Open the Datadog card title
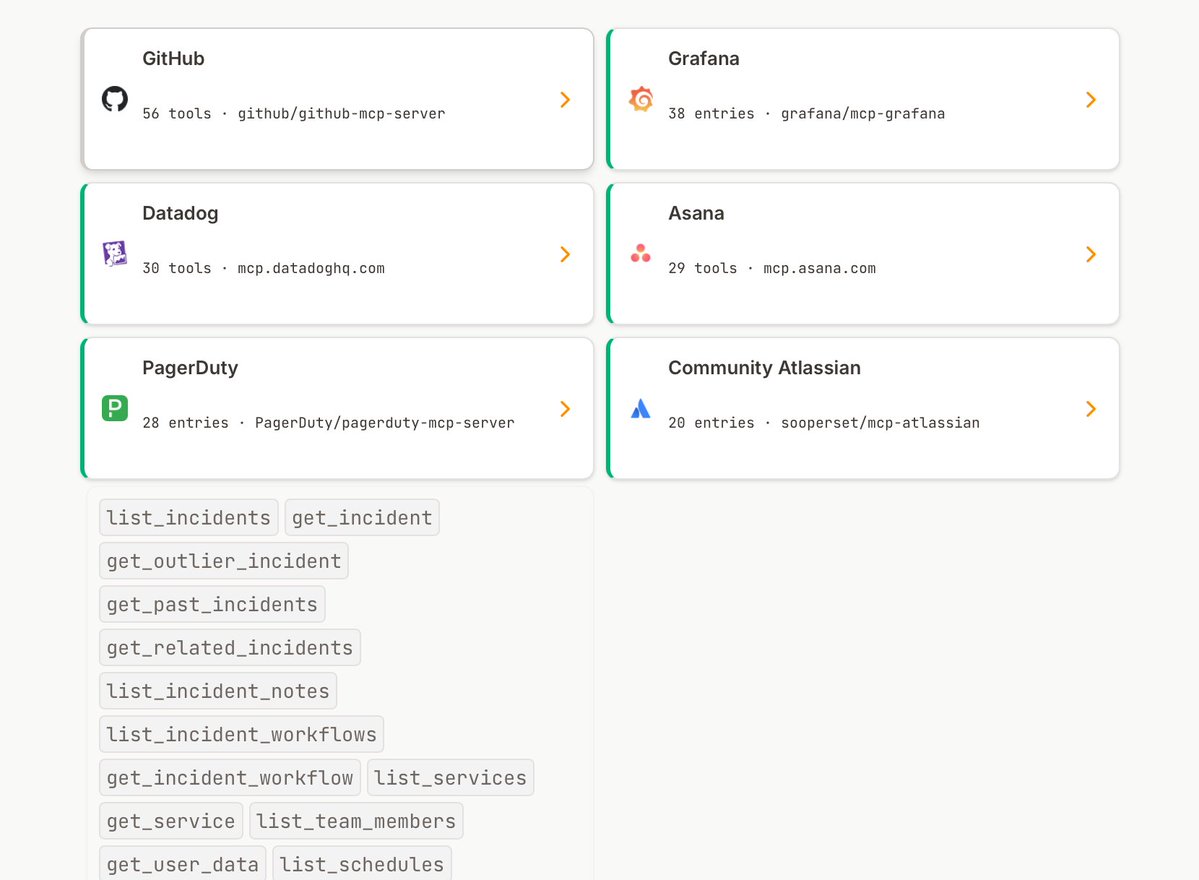This screenshot has width=1199, height=880. coord(180,213)
